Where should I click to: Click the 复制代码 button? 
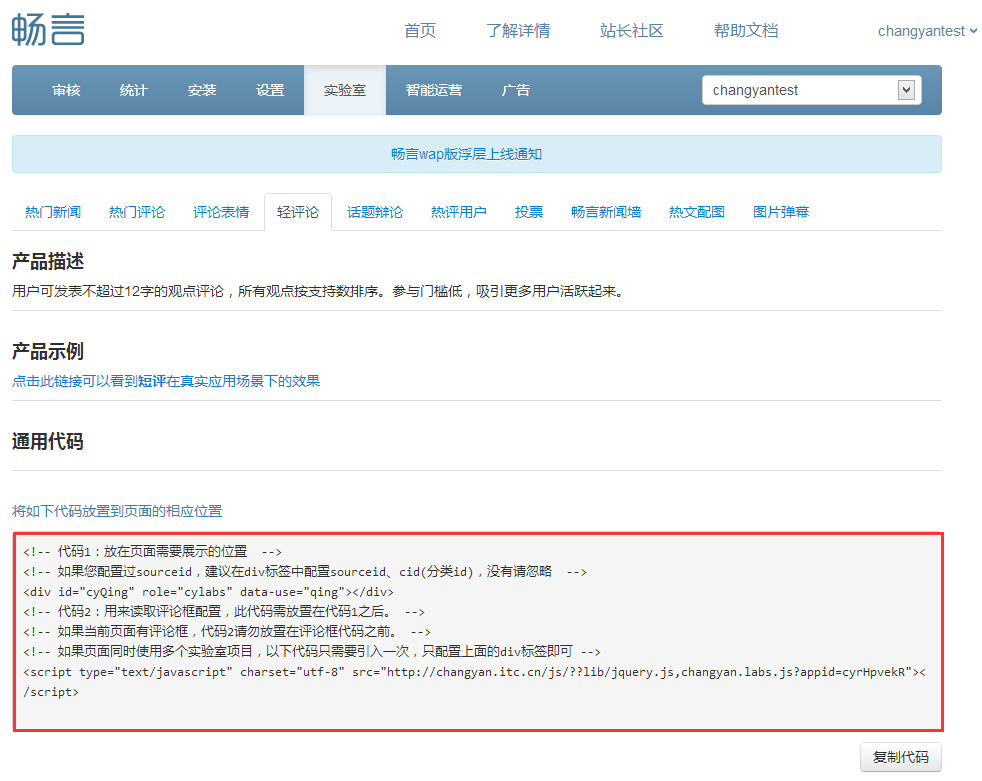coord(899,757)
